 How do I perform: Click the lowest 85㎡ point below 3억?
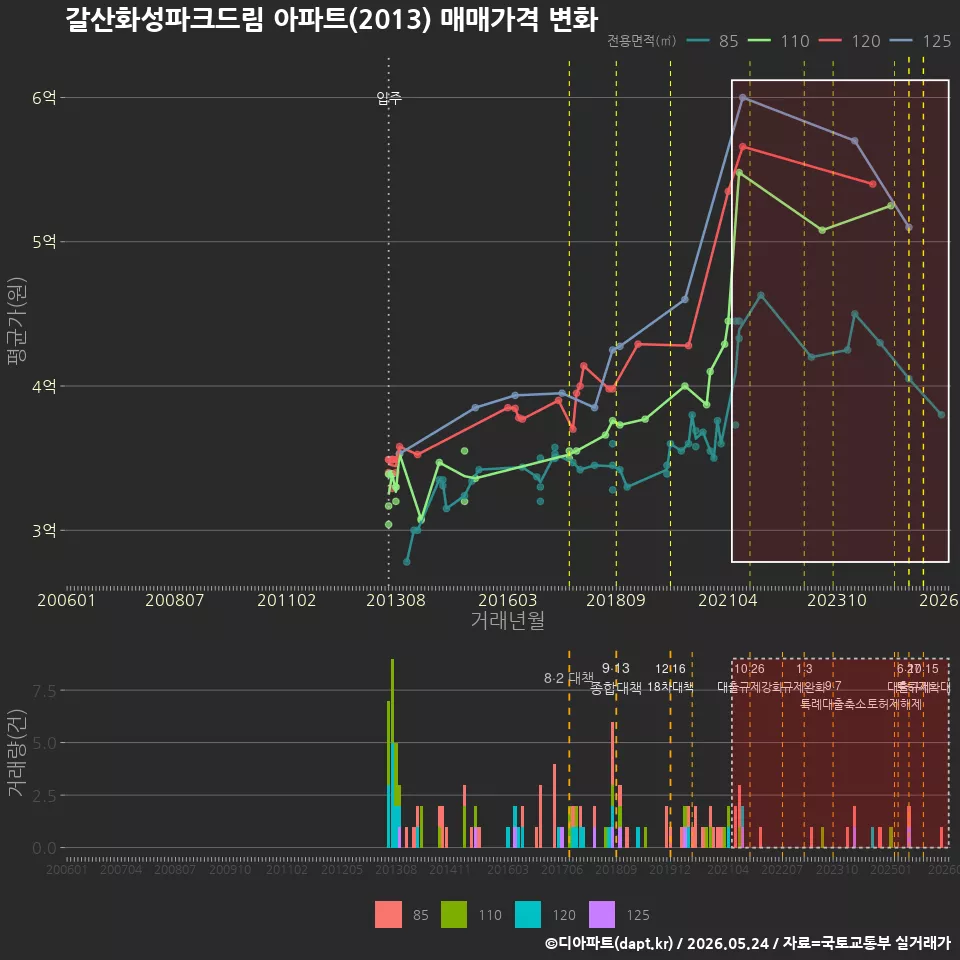tap(407, 561)
